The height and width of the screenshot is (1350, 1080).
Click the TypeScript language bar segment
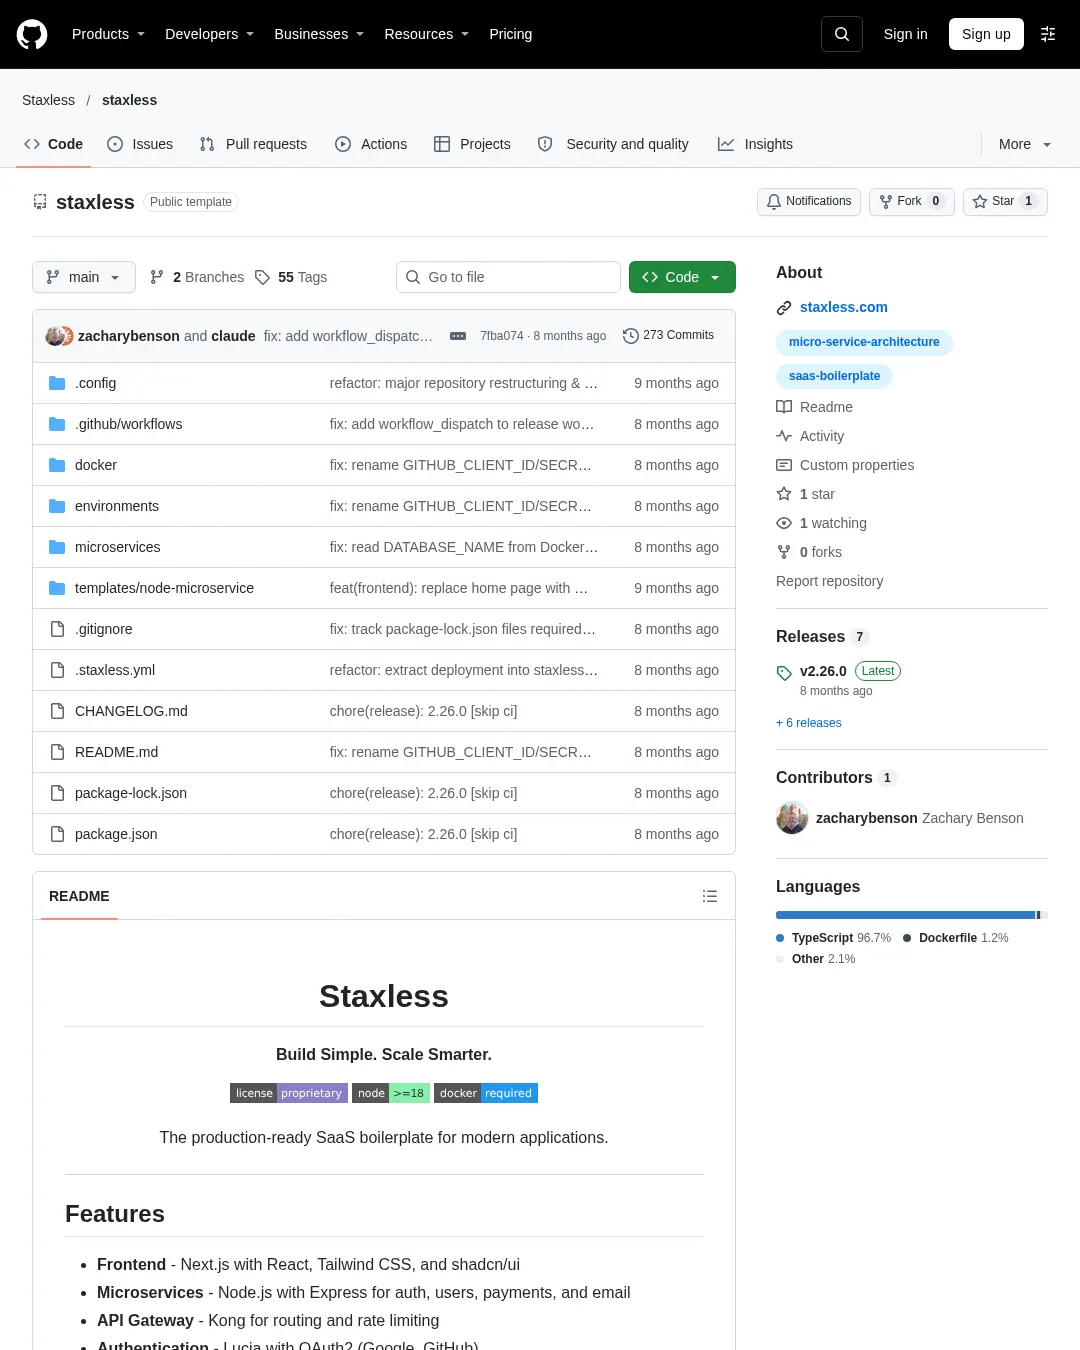coord(905,915)
